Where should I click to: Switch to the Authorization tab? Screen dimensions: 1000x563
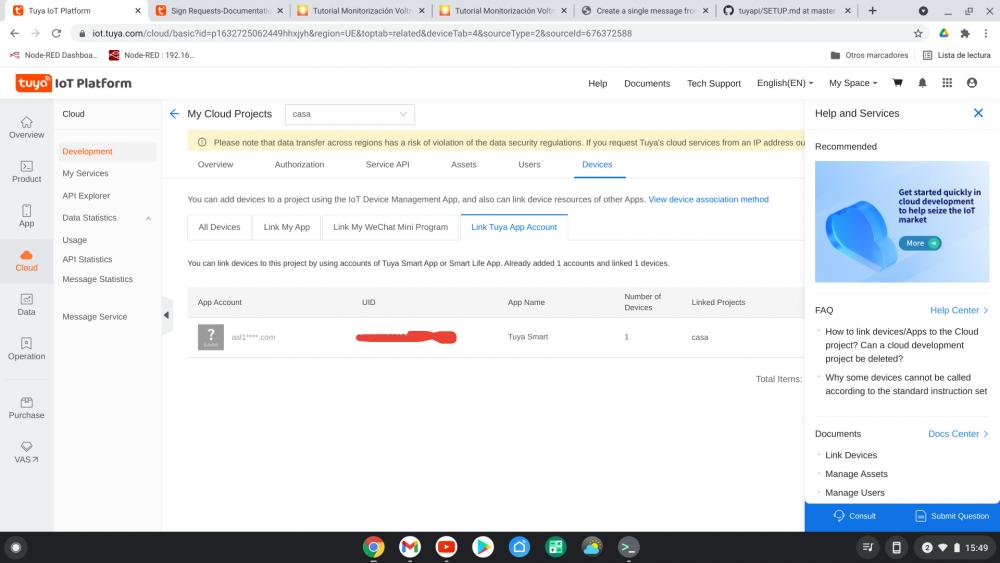click(299, 165)
